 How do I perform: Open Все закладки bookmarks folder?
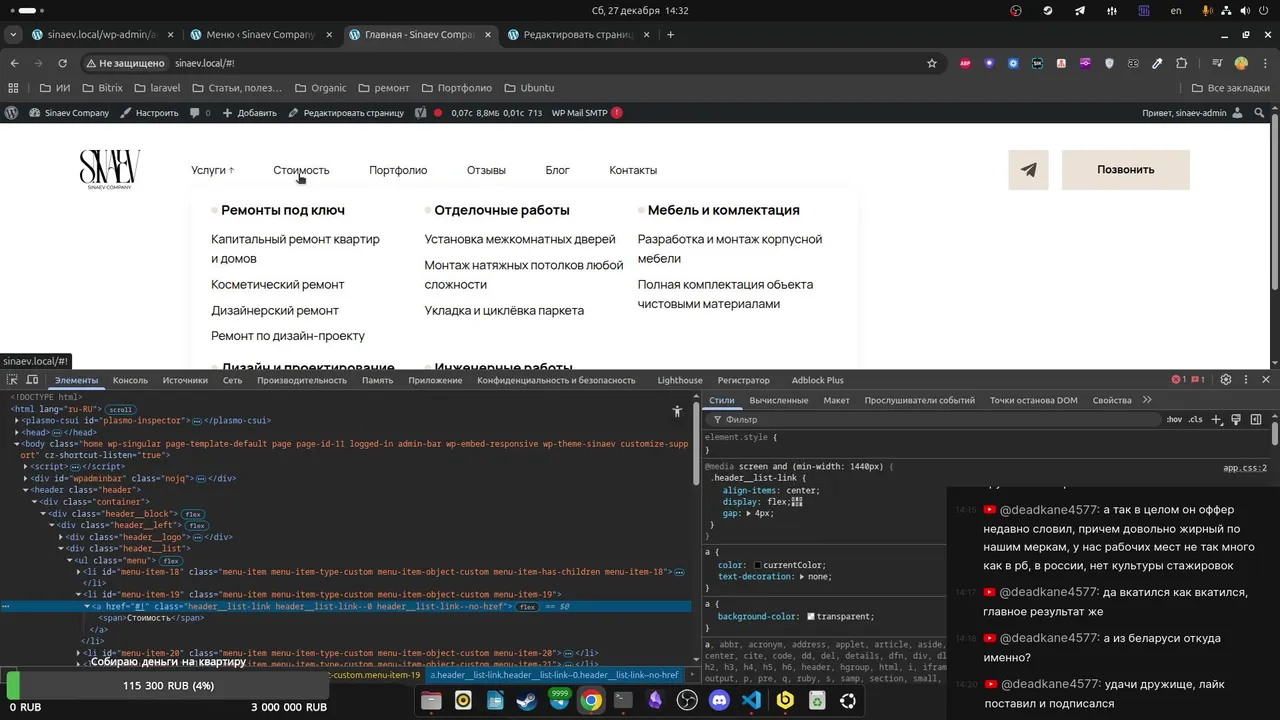tap(1231, 88)
